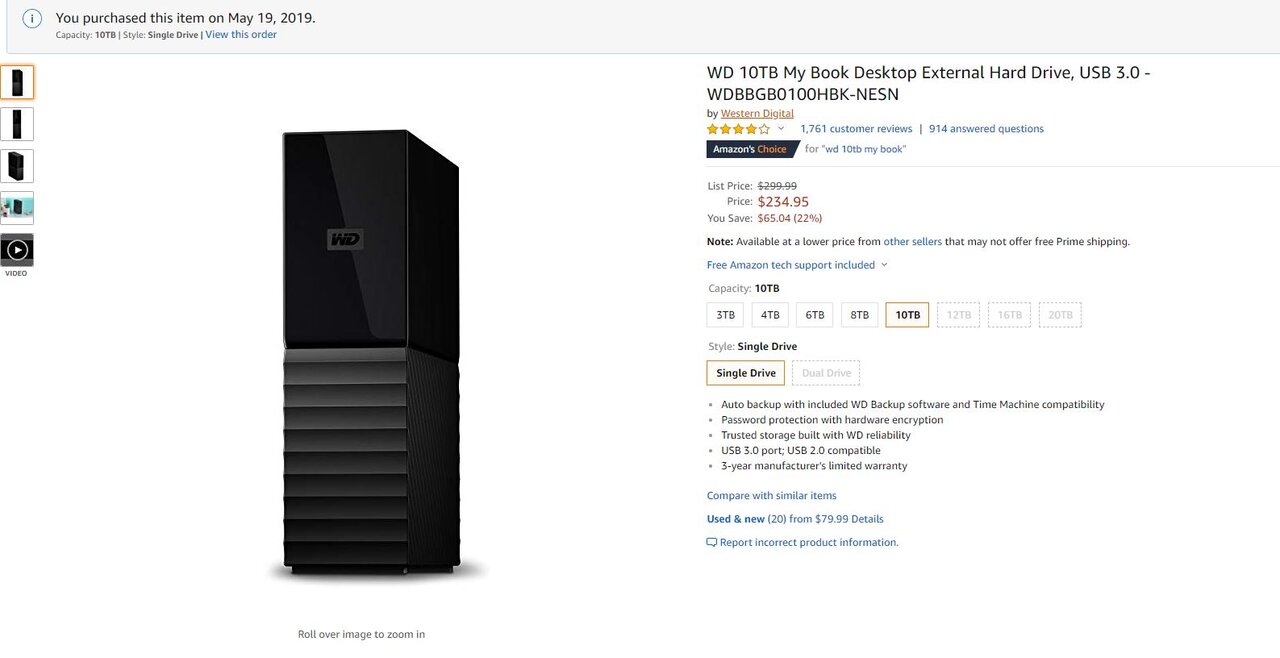The width and height of the screenshot is (1280, 658).
Task: Open 1,761 customer reviews link
Action: [856, 129]
